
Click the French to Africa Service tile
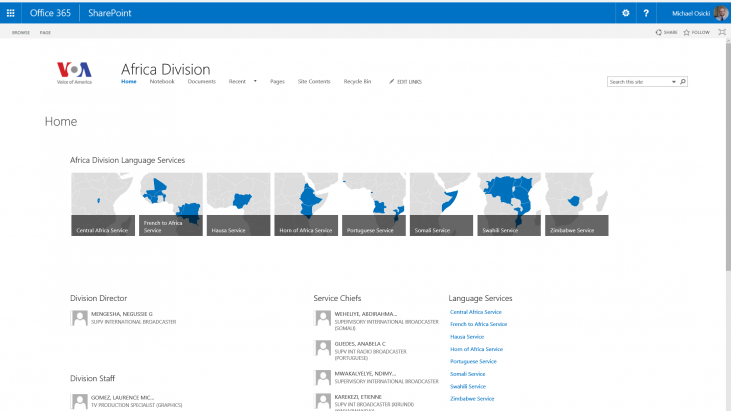point(171,204)
